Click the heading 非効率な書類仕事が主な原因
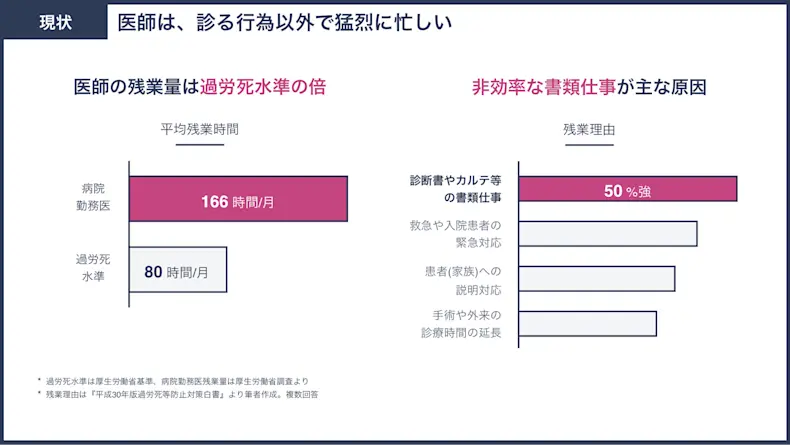The image size is (790, 445). [589, 87]
